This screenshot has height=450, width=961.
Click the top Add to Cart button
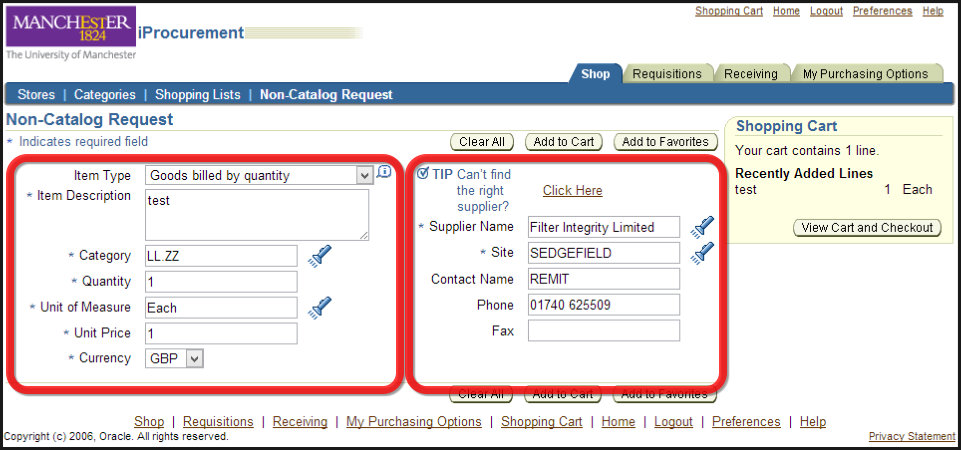pyautogui.click(x=564, y=142)
